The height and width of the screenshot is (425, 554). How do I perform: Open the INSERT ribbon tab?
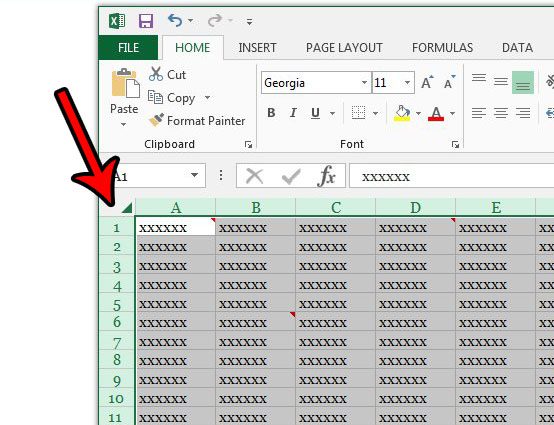click(257, 48)
